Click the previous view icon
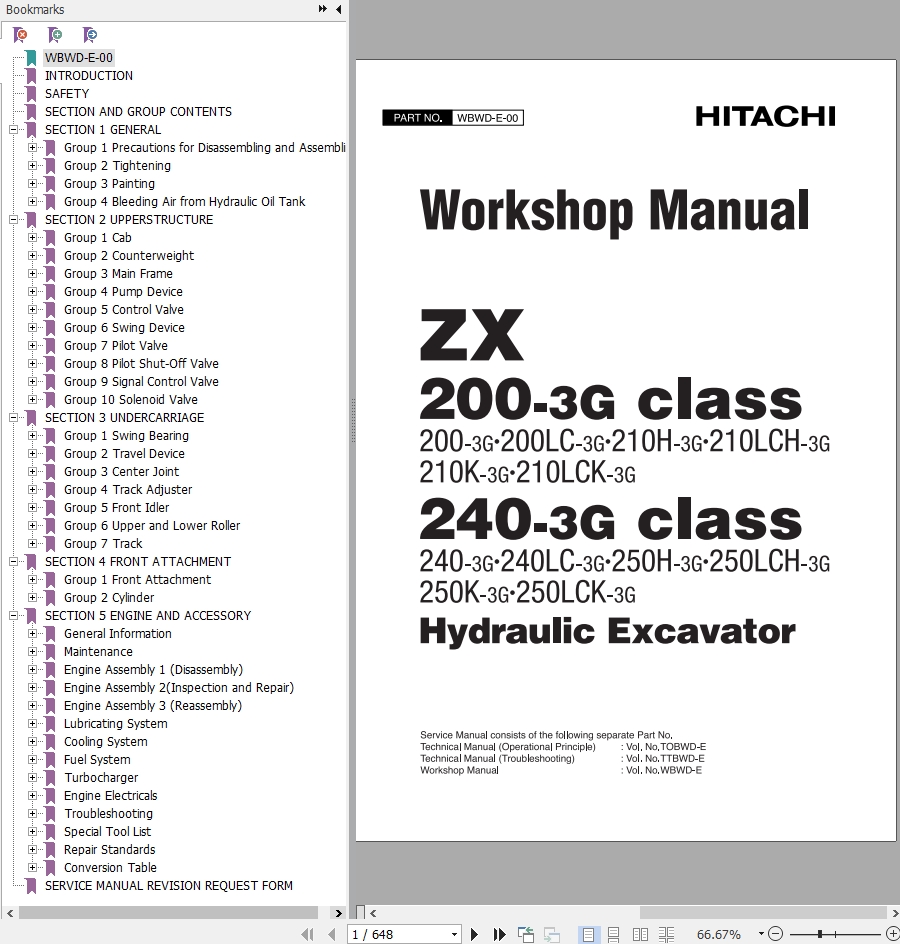 click(526, 934)
